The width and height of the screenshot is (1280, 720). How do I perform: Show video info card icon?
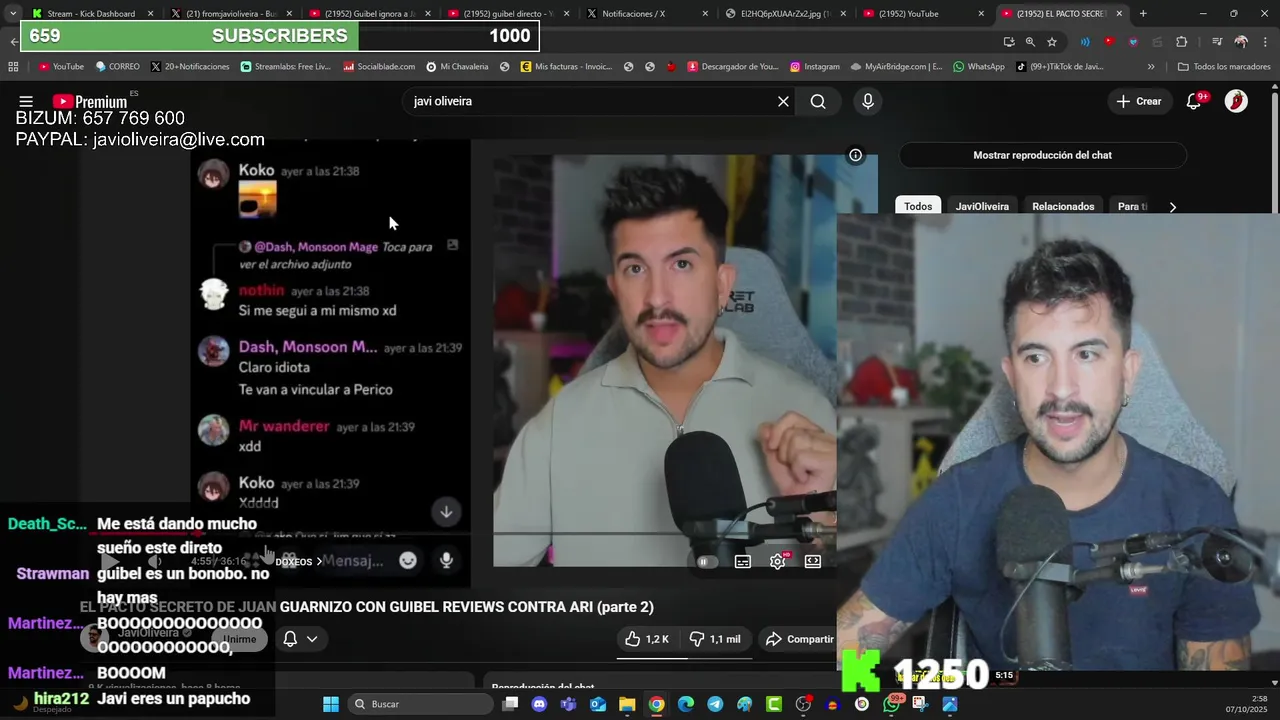855,155
